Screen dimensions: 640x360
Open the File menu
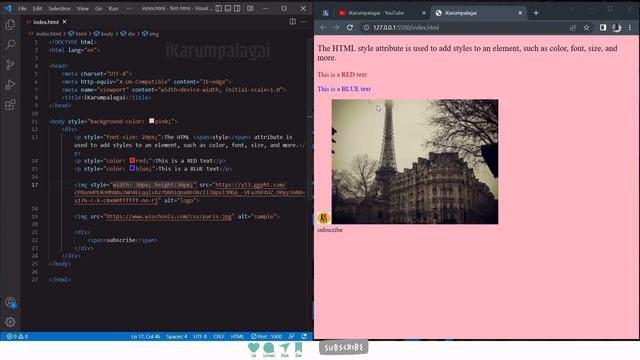pyautogui.click(x=22, y=8)
